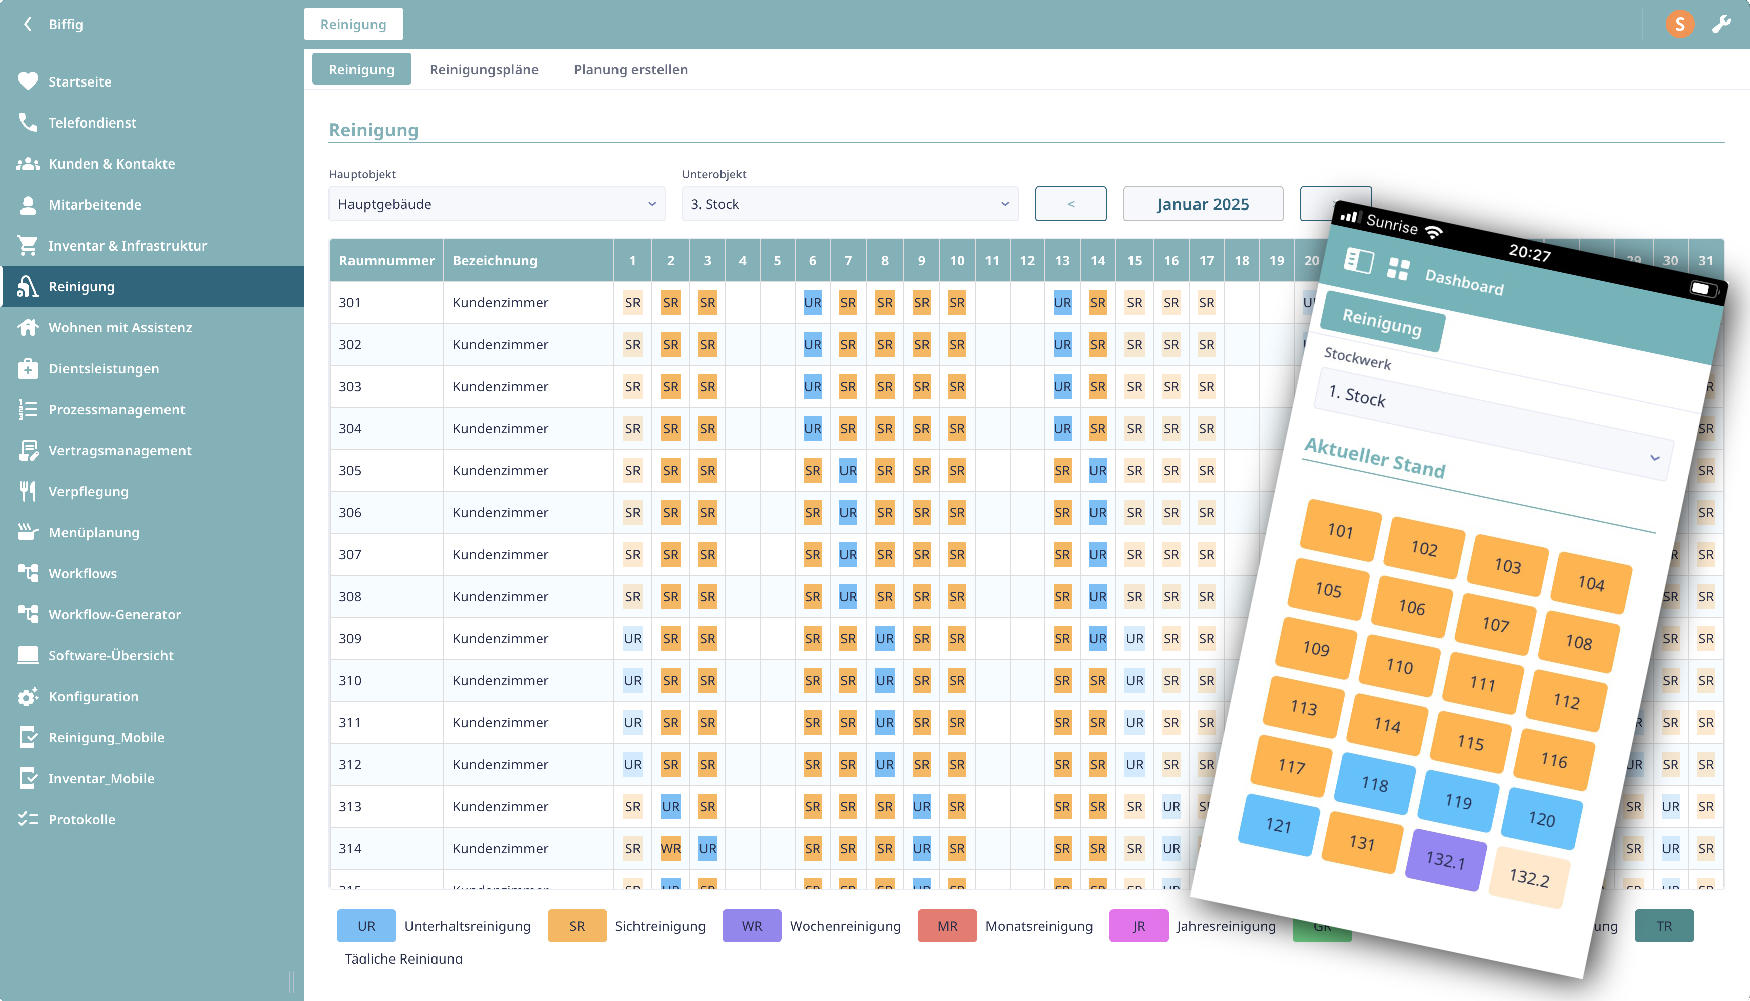Click the Workflow-Generator sidebar icon
The width and height of the screenshot is (1750, 1001).
(x=28, y=615)
